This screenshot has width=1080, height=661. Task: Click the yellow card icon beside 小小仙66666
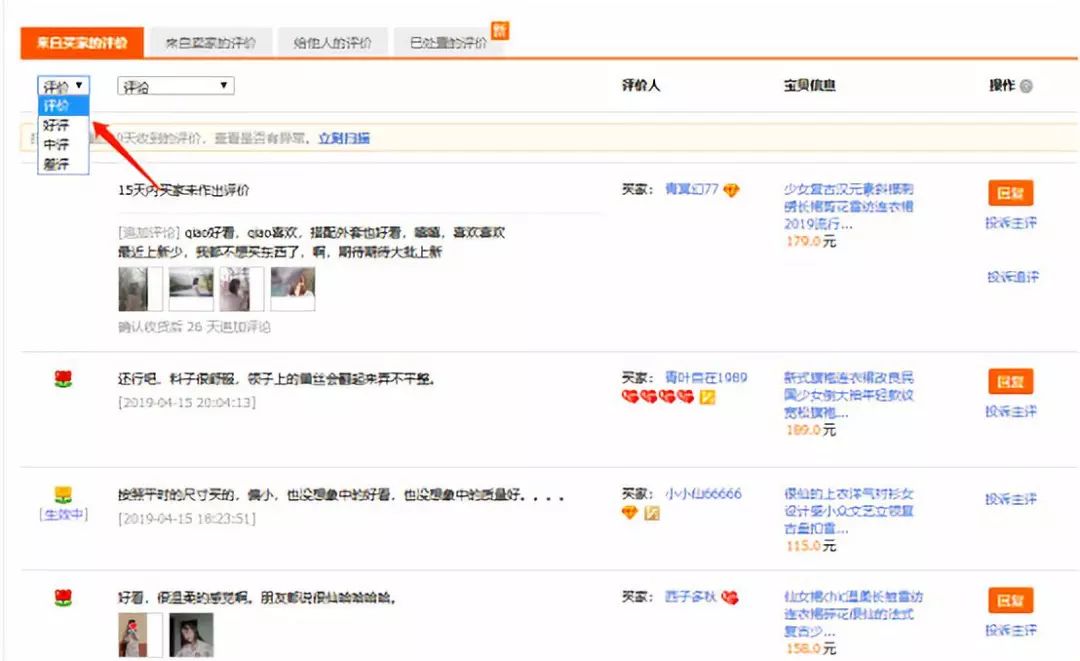click(651, 511)
